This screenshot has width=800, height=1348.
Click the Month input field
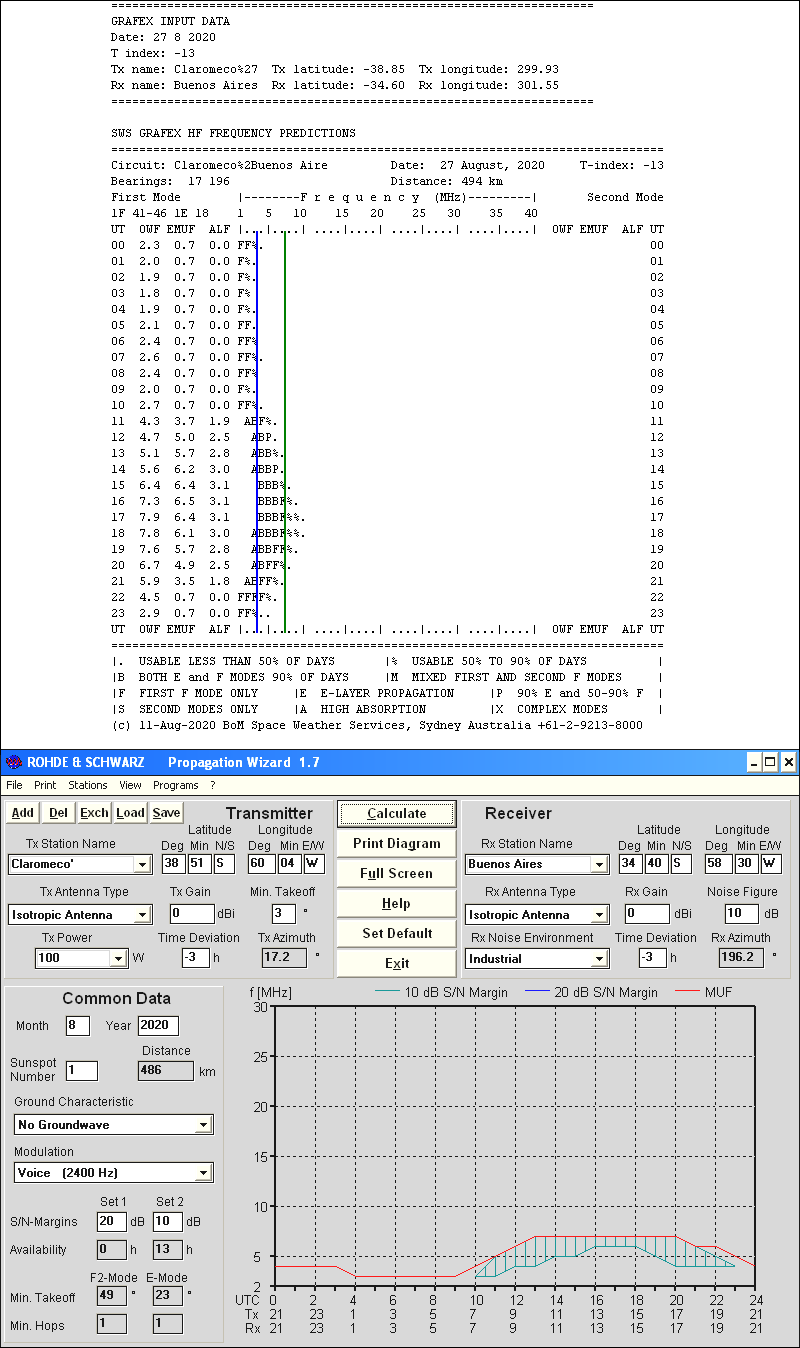pos(78,1025)
